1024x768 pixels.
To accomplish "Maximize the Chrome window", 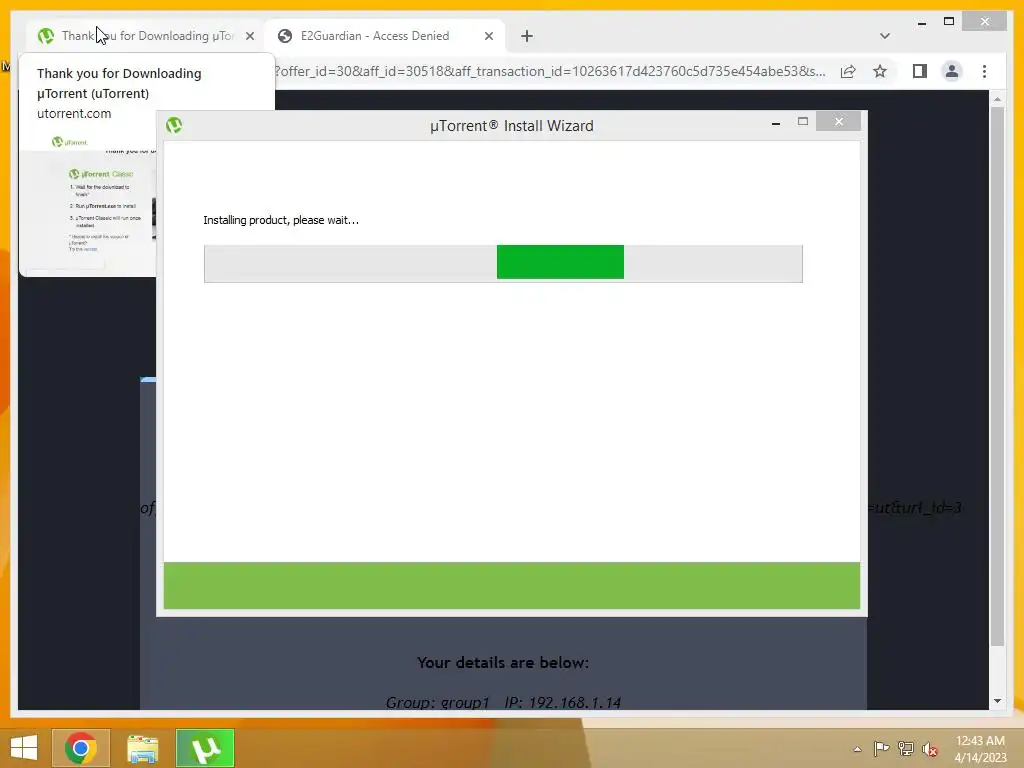I will point(949,22).
